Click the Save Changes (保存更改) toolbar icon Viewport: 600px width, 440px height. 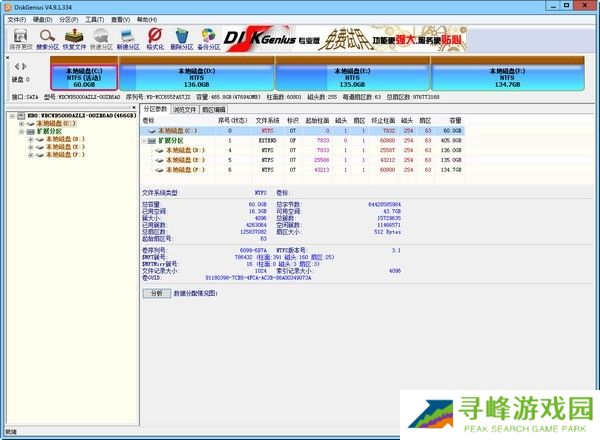point(19,37)
